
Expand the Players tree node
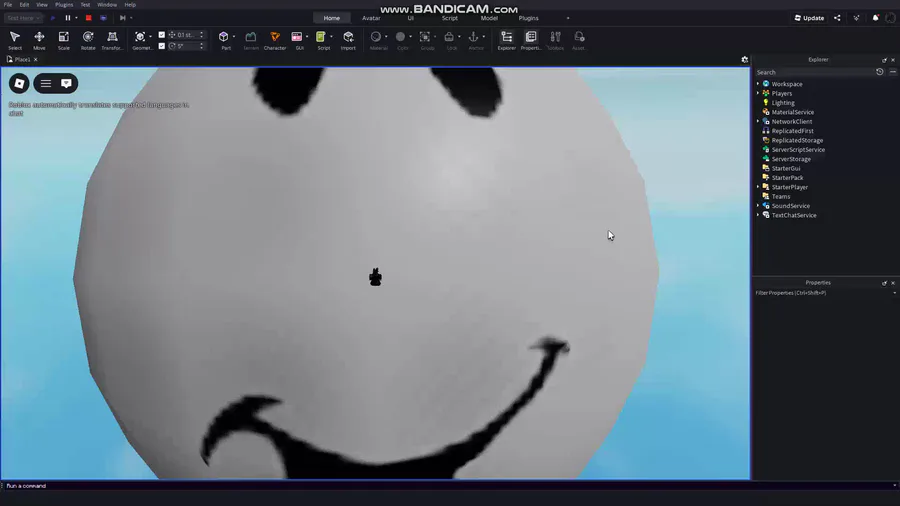click(758, 93)
